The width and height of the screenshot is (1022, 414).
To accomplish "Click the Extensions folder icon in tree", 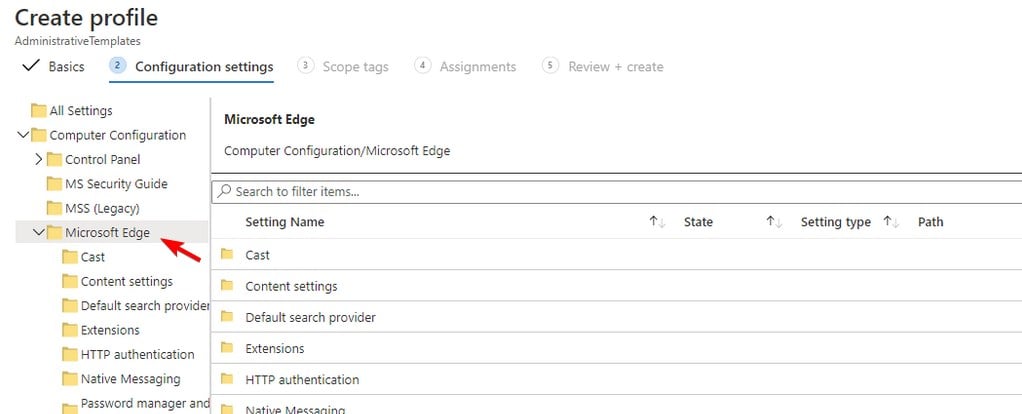I will [x=70, y=330].
